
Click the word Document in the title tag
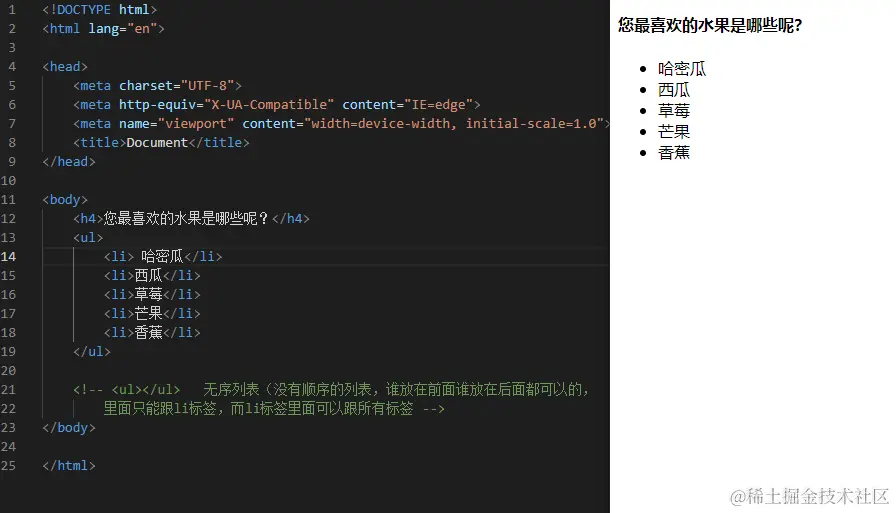click(157, 143)
